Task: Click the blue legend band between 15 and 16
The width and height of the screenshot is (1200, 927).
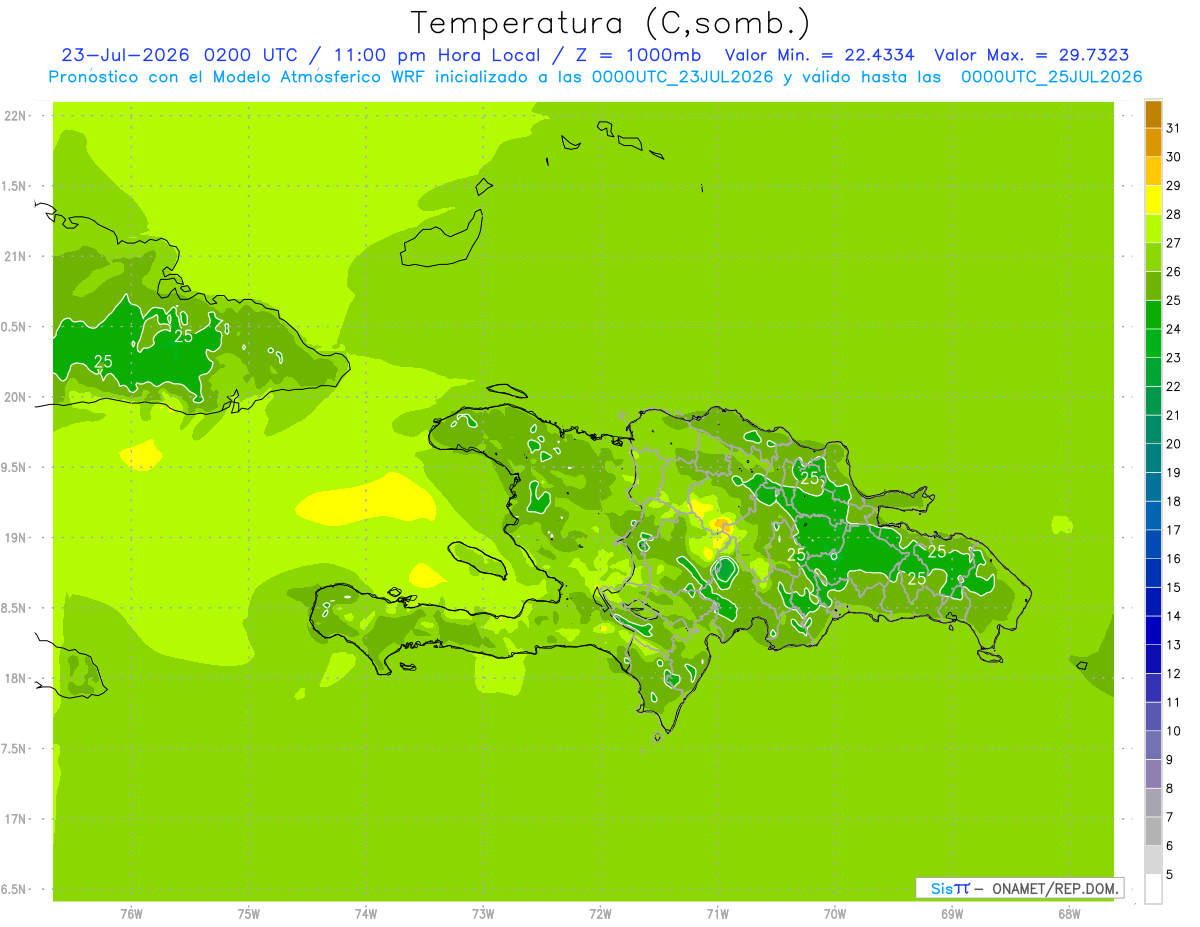Action: tap(1153, 572)
